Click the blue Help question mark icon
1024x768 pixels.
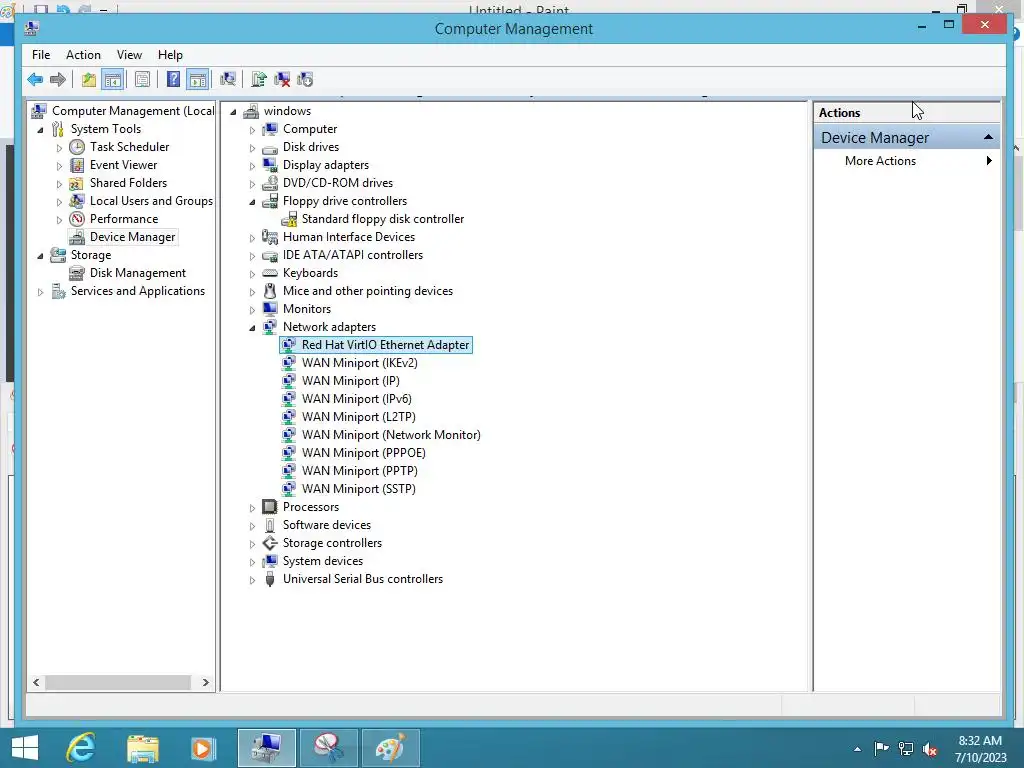click(173, 80)
